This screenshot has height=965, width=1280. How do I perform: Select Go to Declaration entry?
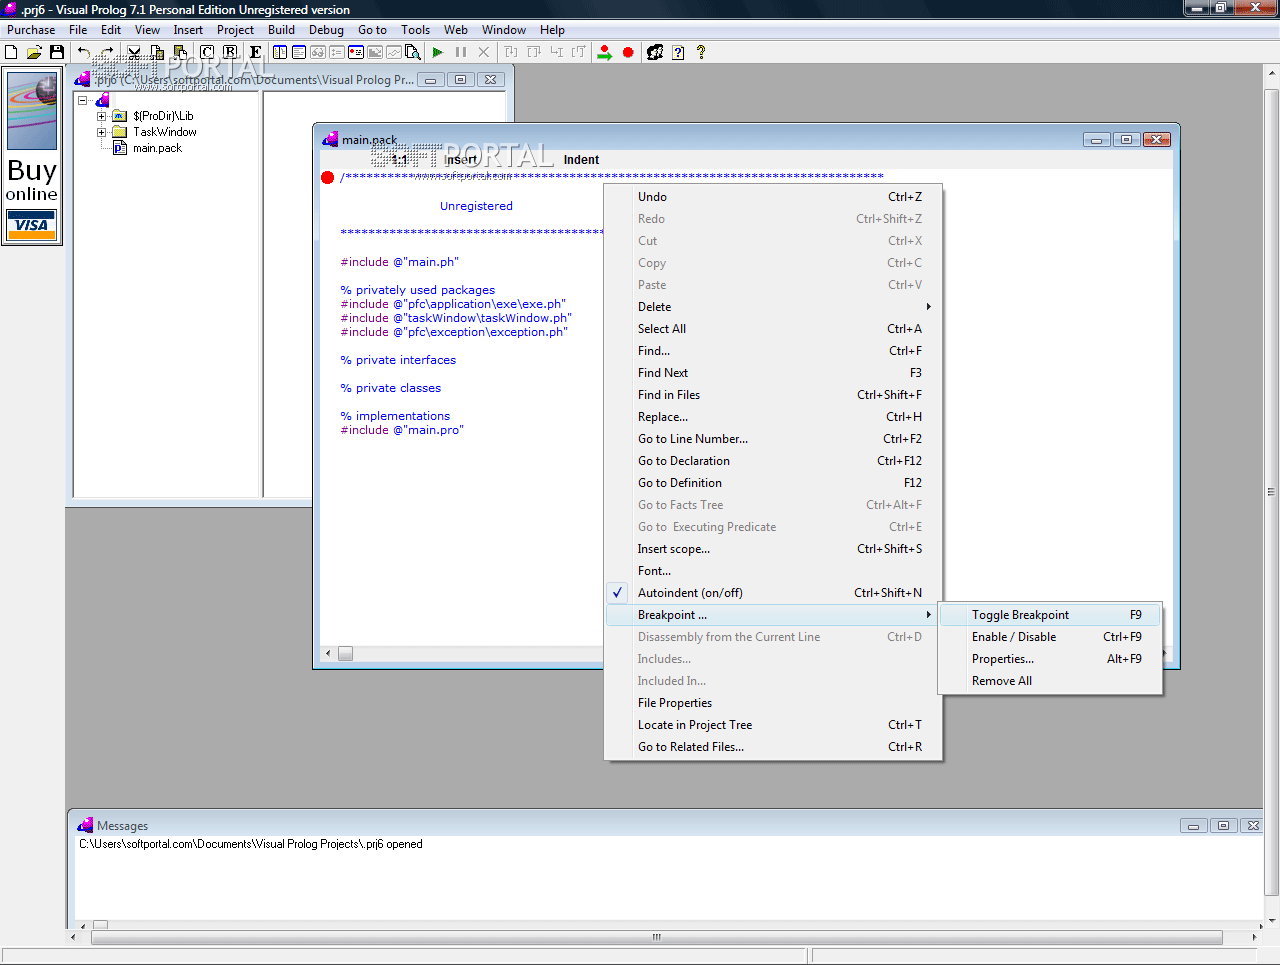pyautogui.click(x=774, y=461)
